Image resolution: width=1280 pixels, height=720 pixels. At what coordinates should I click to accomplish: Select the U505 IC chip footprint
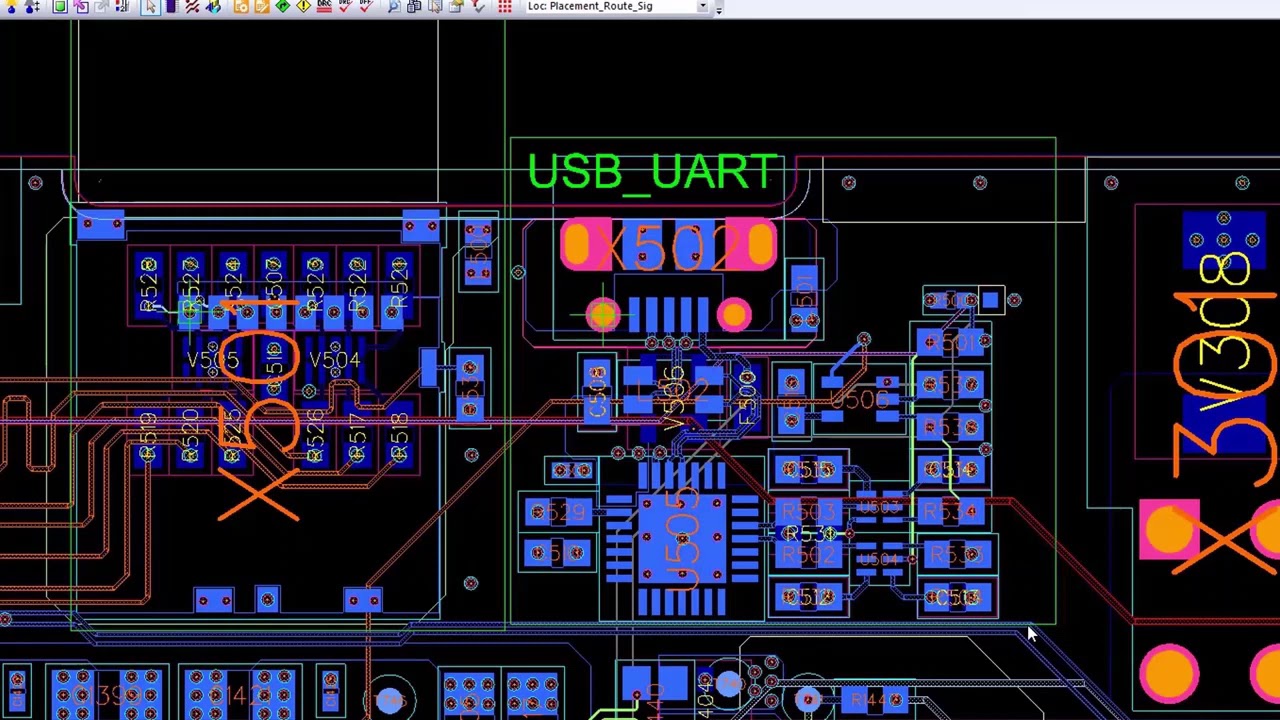pyautogui.click(x=683, y=541)
